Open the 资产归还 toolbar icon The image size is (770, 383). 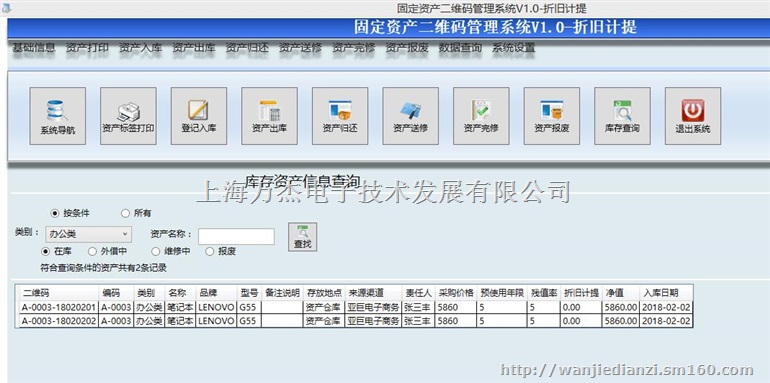click(340, 116)
